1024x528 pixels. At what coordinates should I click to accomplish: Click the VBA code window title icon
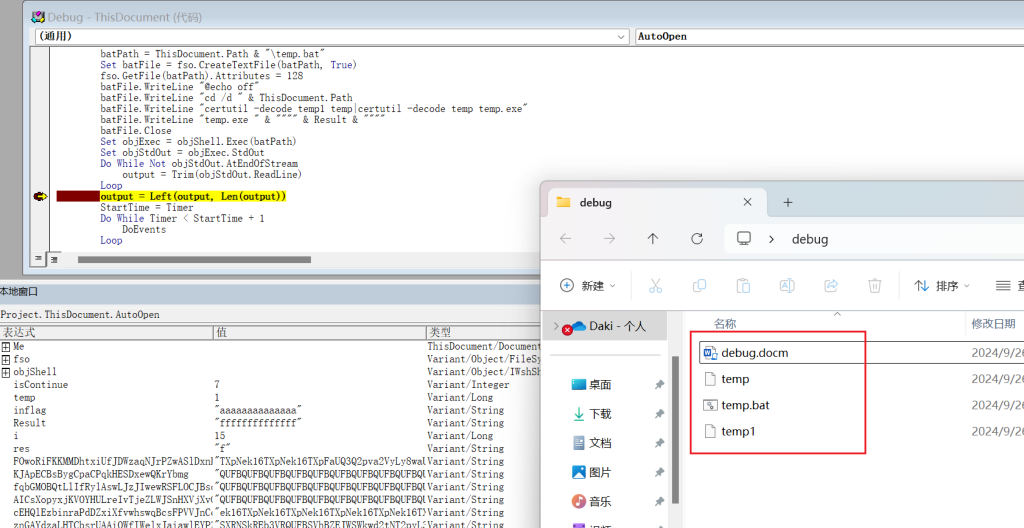pos(38,17)
